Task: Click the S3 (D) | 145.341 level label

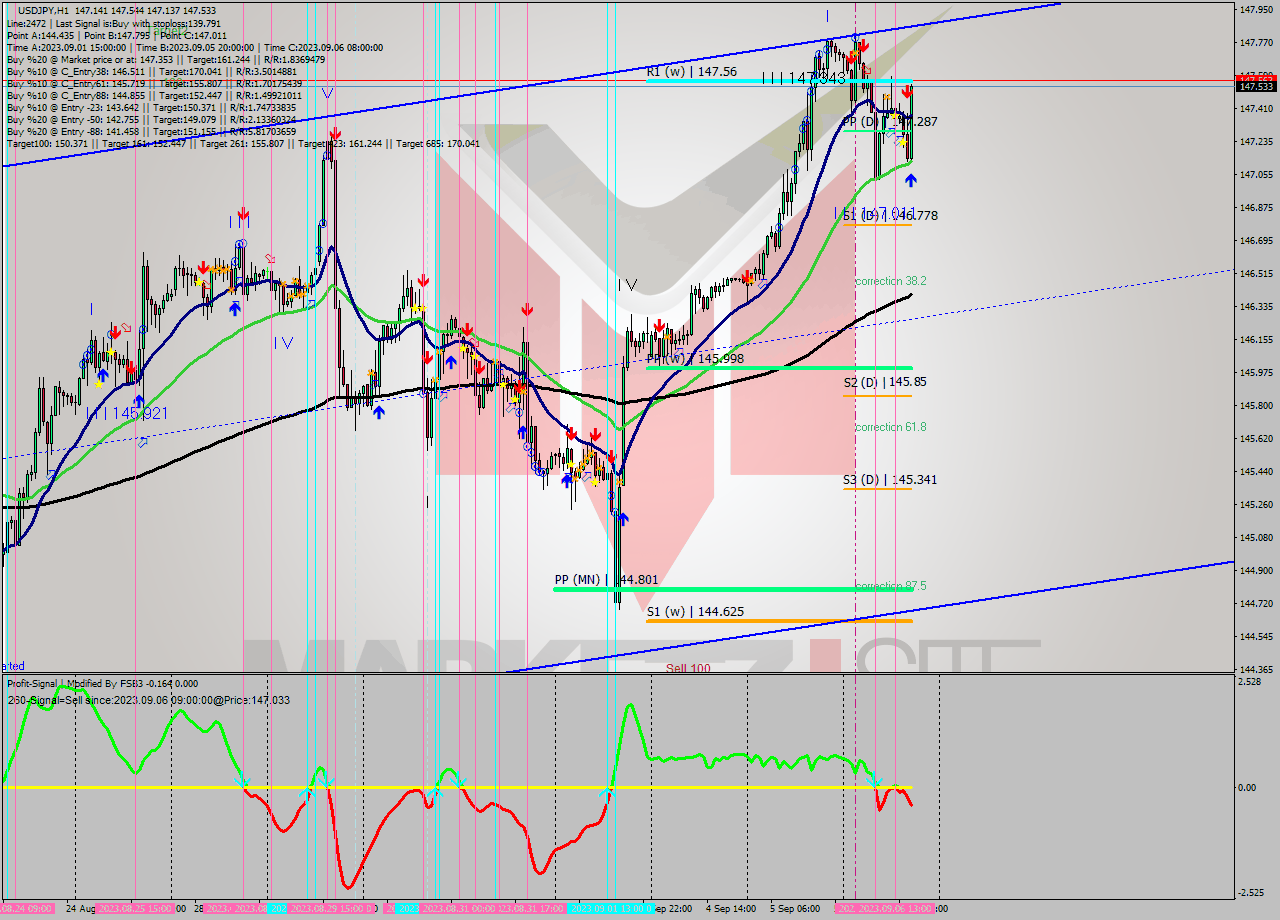Action: tap(890, 480)
